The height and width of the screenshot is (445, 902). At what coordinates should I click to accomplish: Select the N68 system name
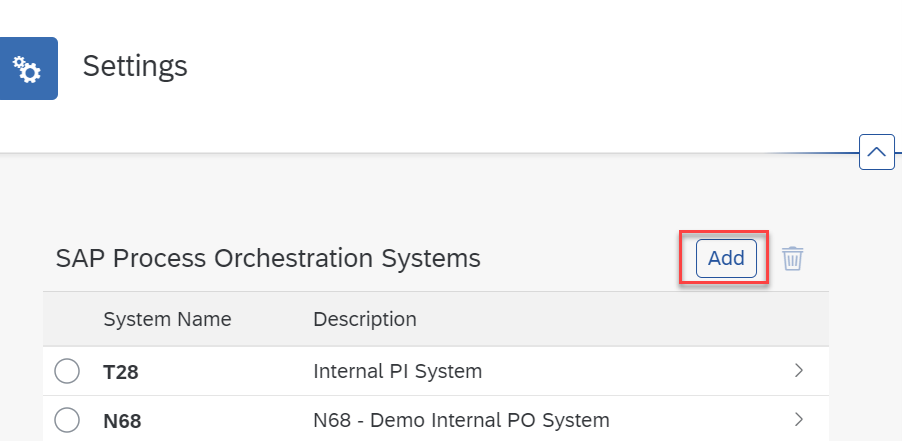point(122,421)
